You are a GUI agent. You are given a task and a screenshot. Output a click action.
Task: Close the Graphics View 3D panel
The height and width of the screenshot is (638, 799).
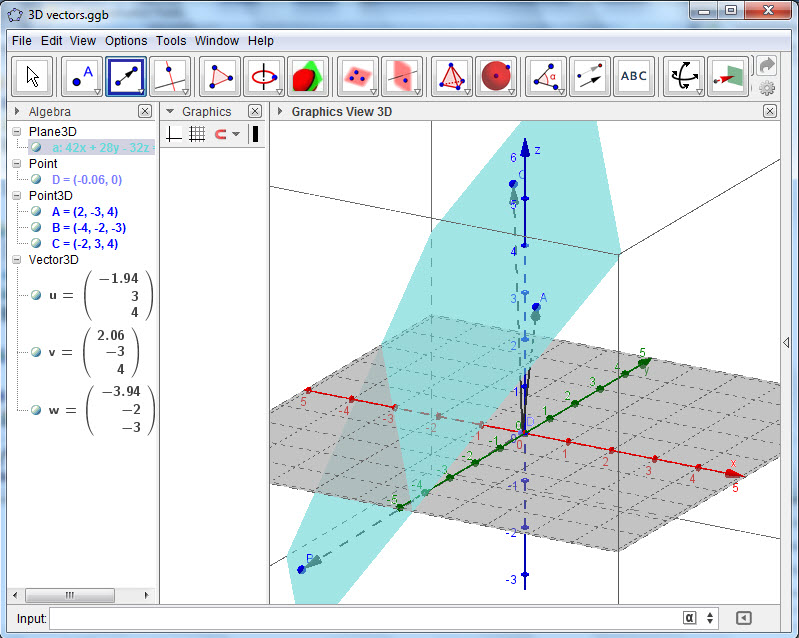coord(770,111)
